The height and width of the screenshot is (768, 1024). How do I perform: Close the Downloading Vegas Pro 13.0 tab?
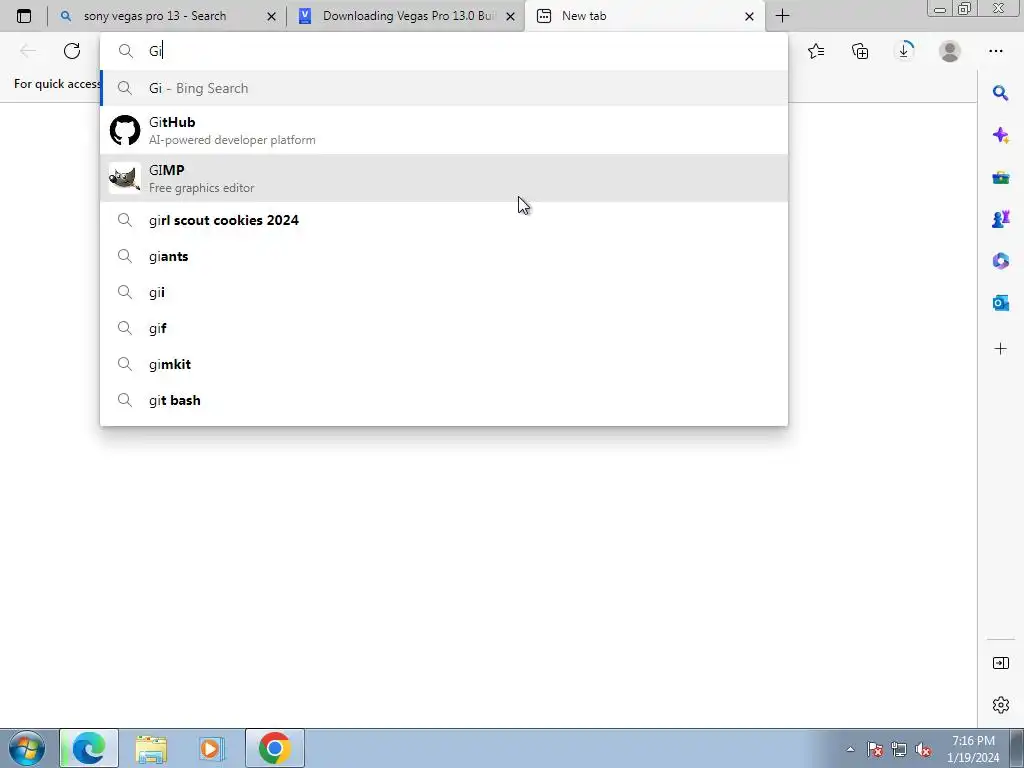[511, 16]
